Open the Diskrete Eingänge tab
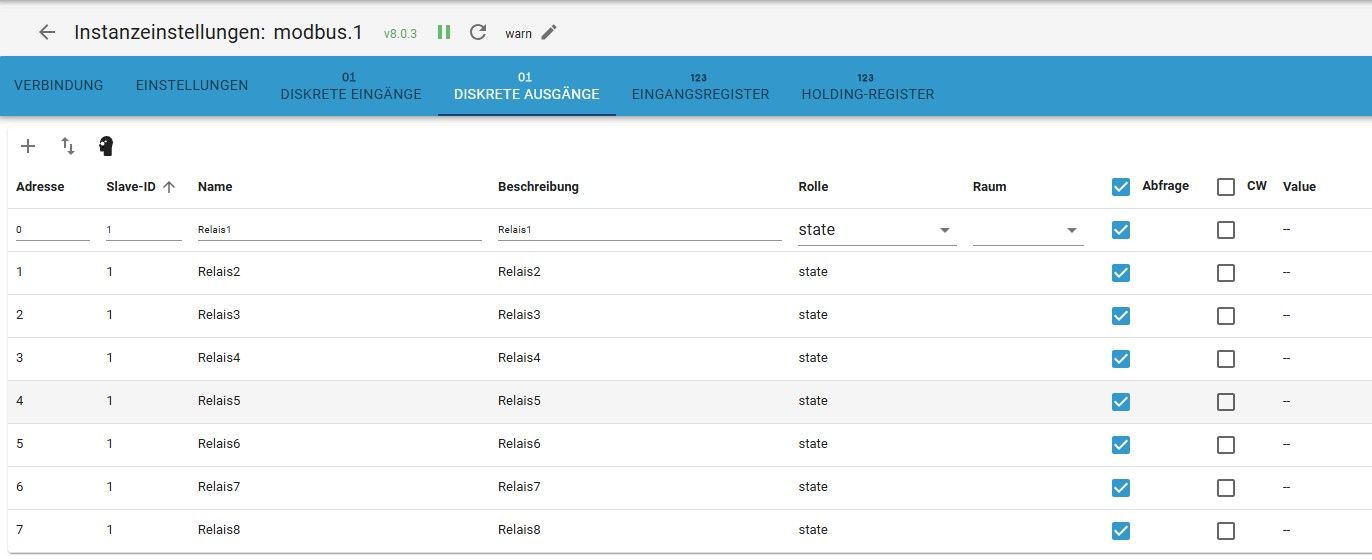 350,87
